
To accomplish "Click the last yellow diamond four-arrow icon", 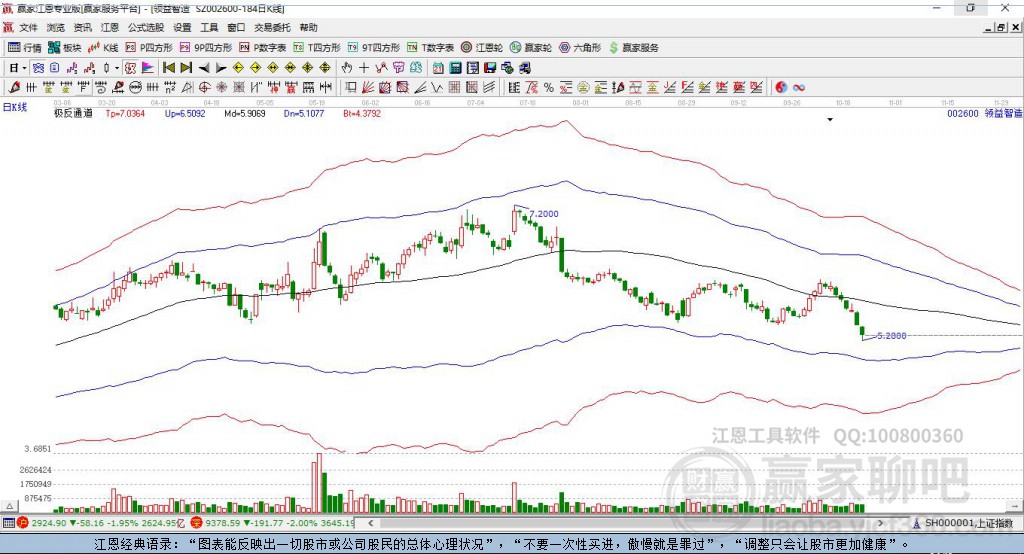I will [x=325, y=68].
